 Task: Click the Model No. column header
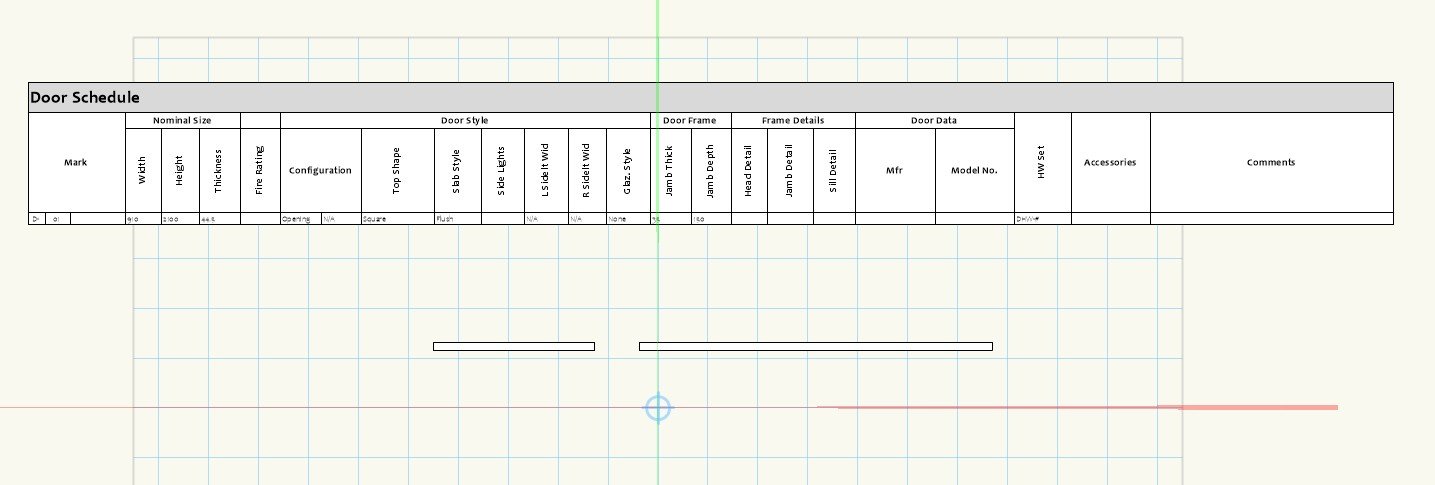[974, 170]
